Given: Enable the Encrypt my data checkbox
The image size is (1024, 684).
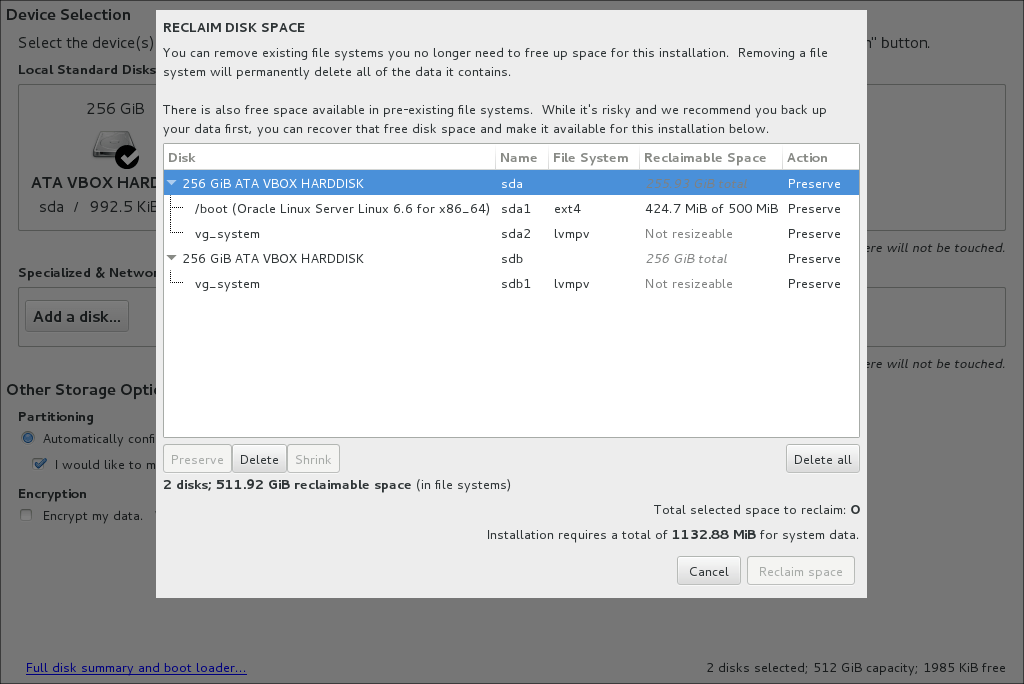Looking at the screenshot, I should coord(25,514).
